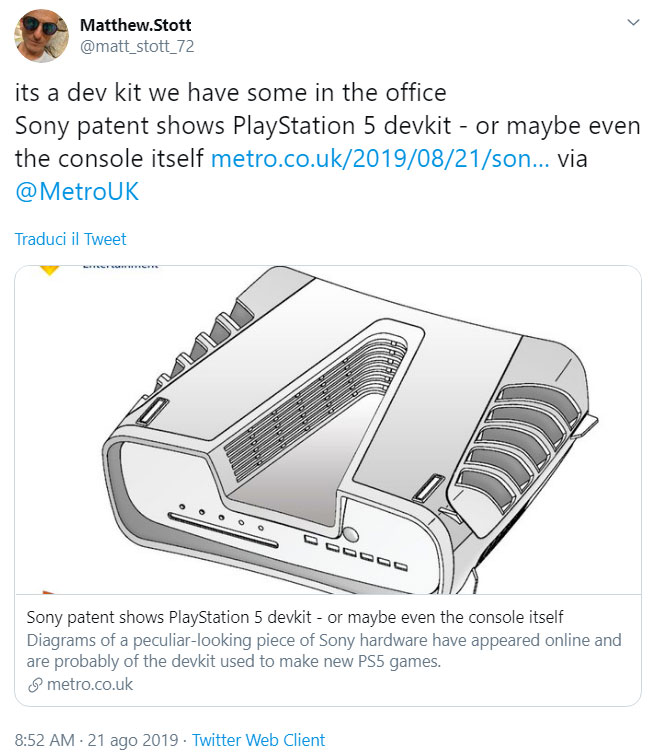Viewport: 652px width, 753px height.
Task: Click the yellow icon at card top-left
Action: click(49, 270)
